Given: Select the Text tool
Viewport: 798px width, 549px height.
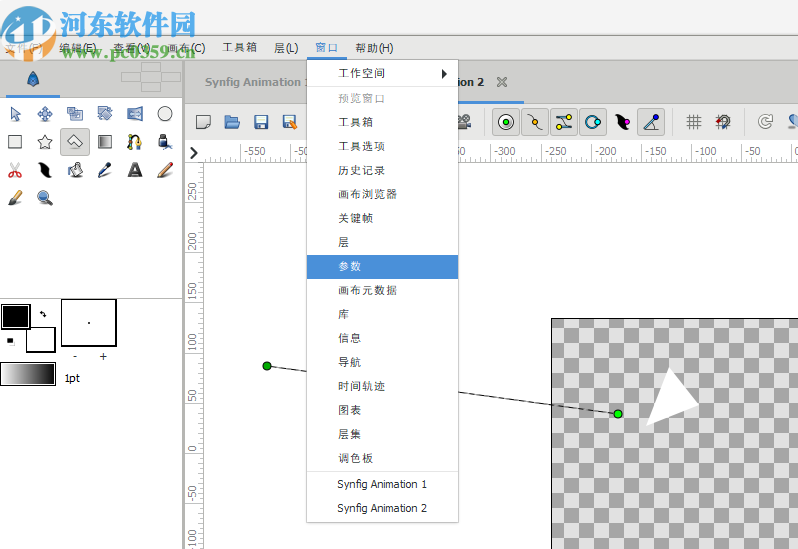Looking at the screenshot, I should coord(135,170).
